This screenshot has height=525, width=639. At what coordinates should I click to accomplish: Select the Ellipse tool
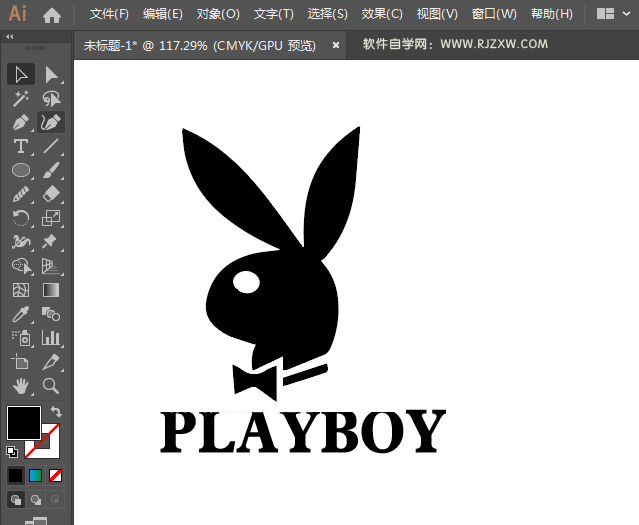(x=21, y=170)
